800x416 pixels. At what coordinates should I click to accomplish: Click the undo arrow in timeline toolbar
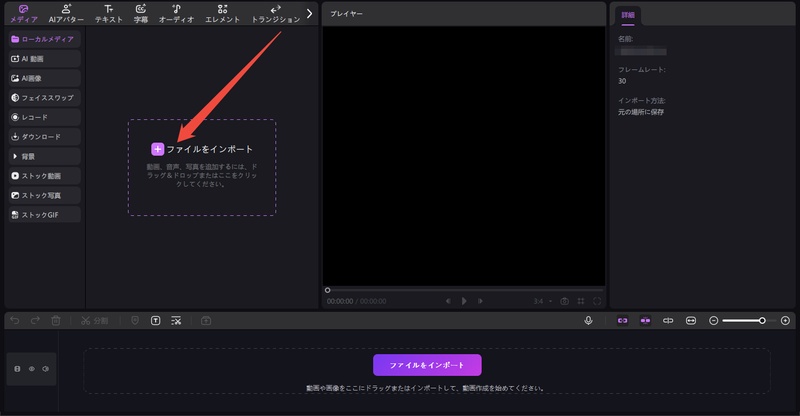15,321
